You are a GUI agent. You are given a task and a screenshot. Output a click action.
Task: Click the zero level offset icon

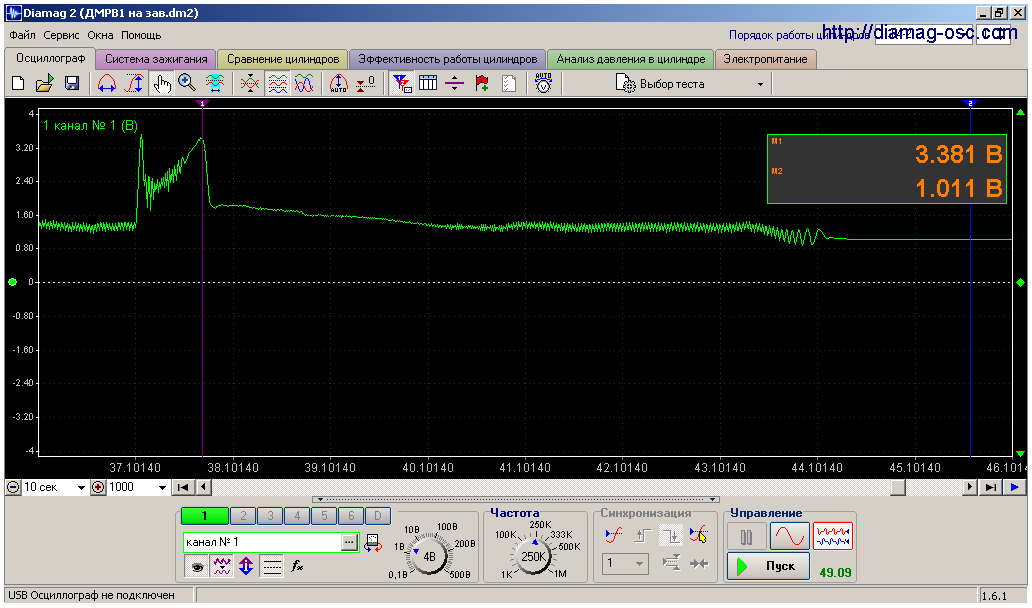[365, 84]
